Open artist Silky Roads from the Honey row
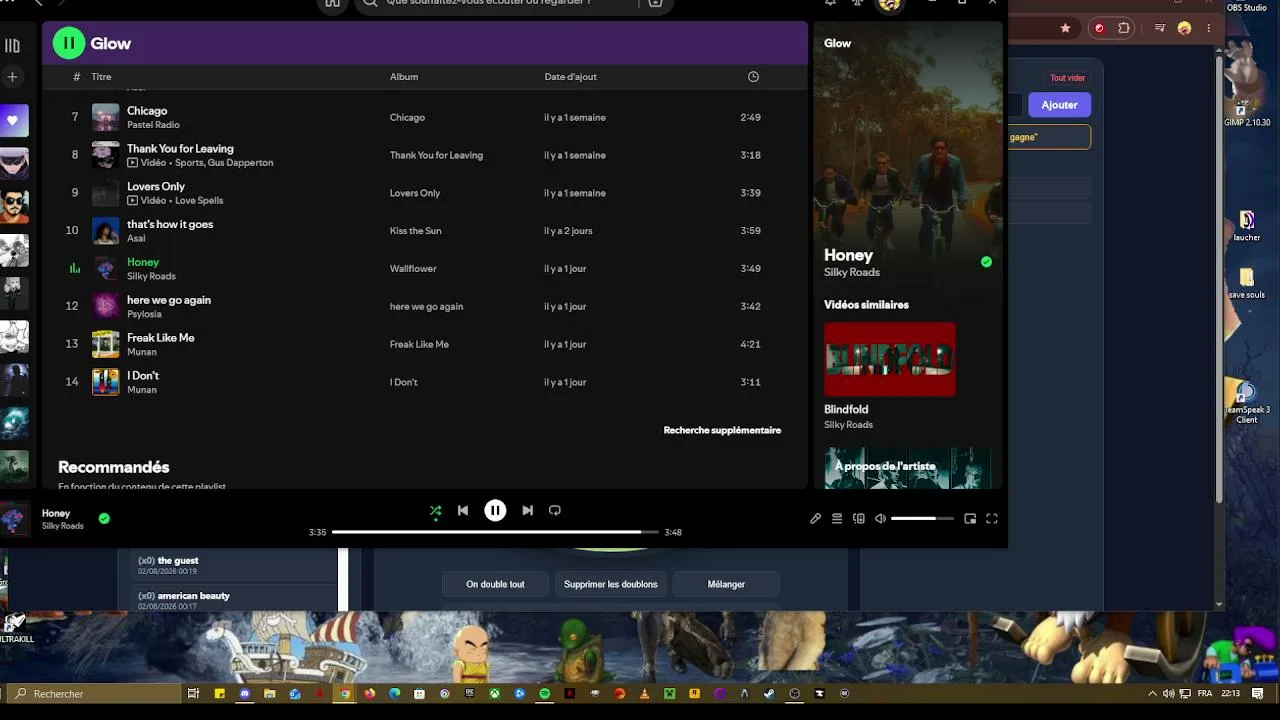Image resolution: width=1280 pixels, height=720 pixels. (x=151, y=276)
